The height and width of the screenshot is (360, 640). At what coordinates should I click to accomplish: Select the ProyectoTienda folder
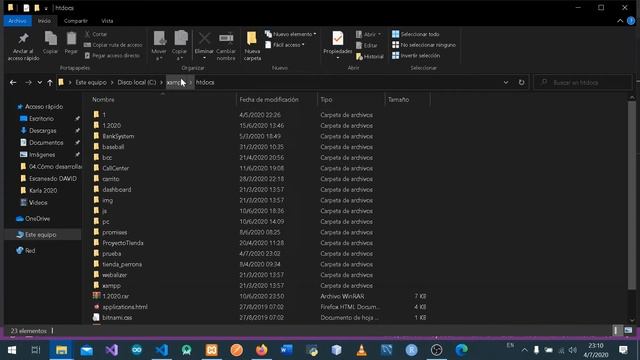122,243
